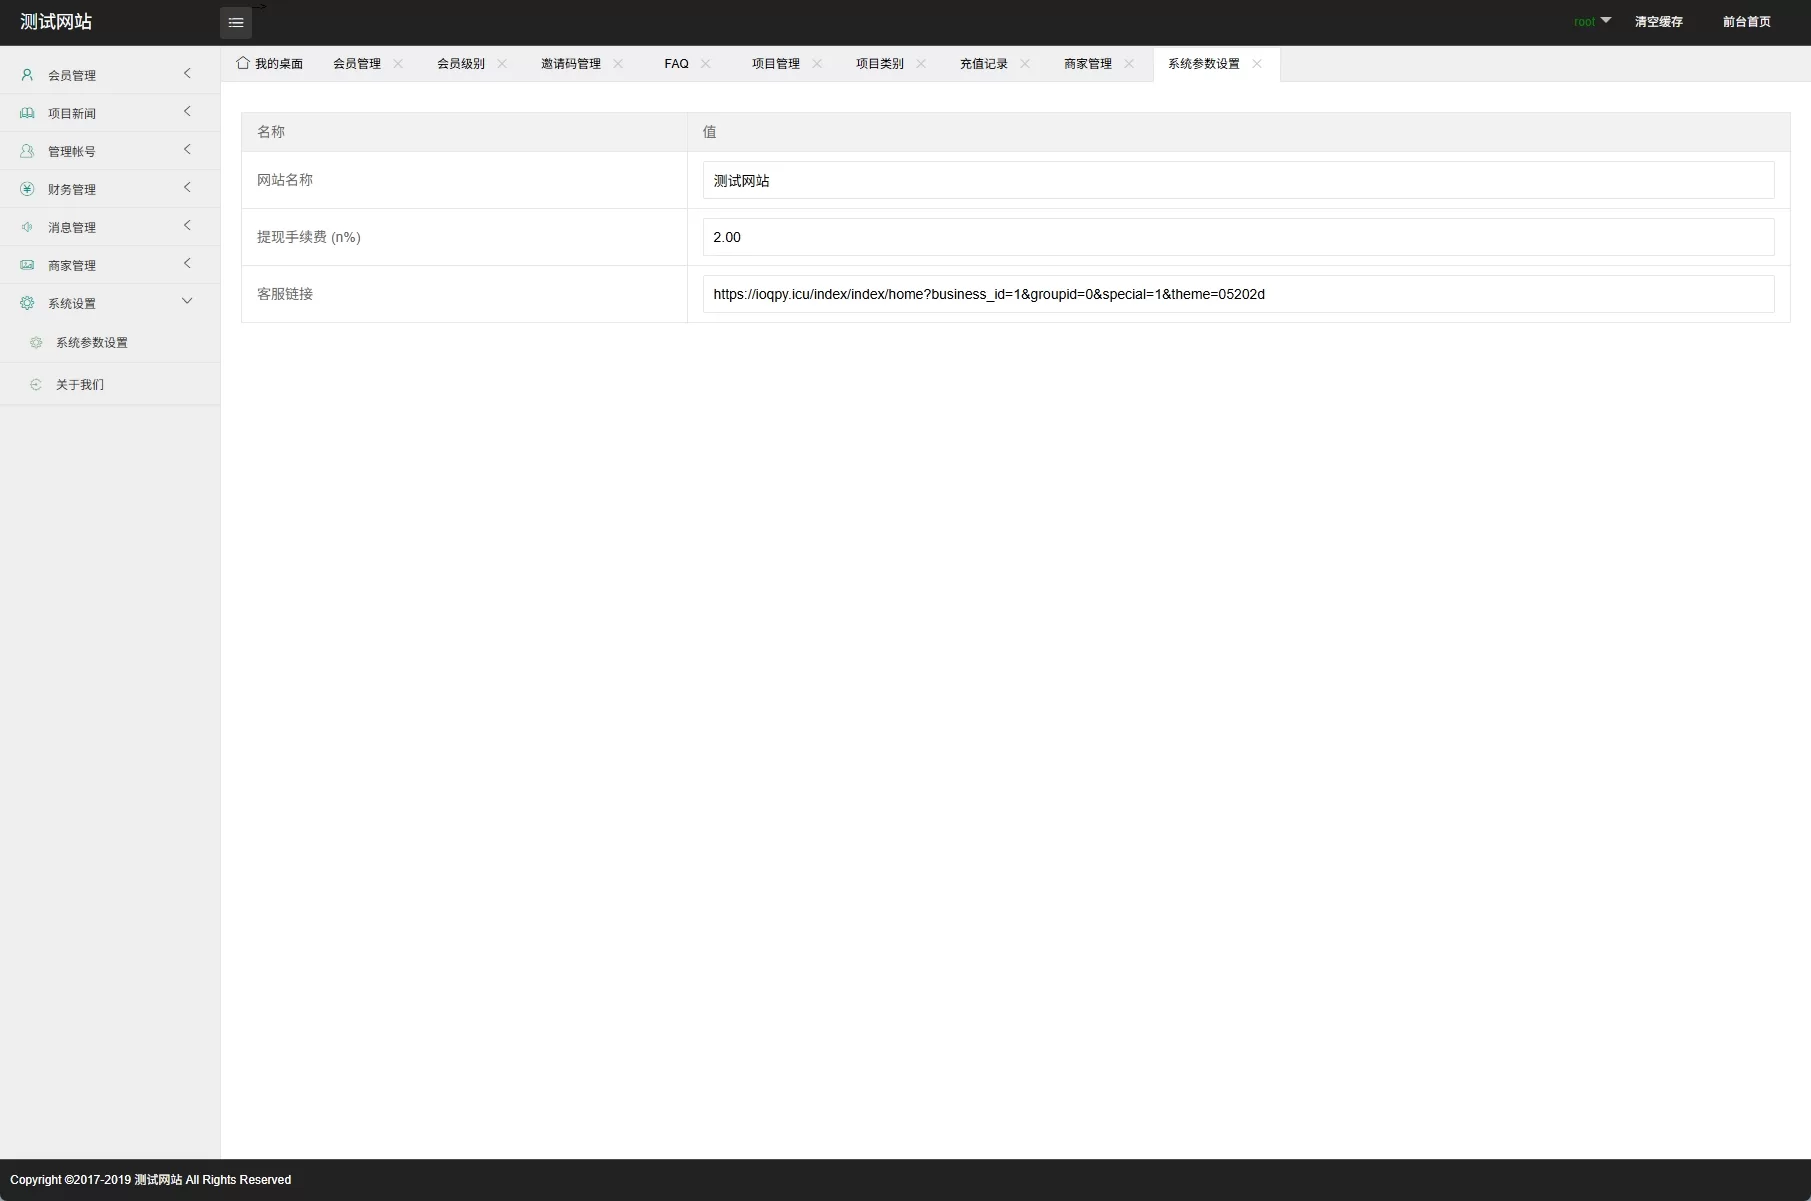Switch to the 邀请码管理 tab
The image size is (1811, 1201).
(570, 64)
